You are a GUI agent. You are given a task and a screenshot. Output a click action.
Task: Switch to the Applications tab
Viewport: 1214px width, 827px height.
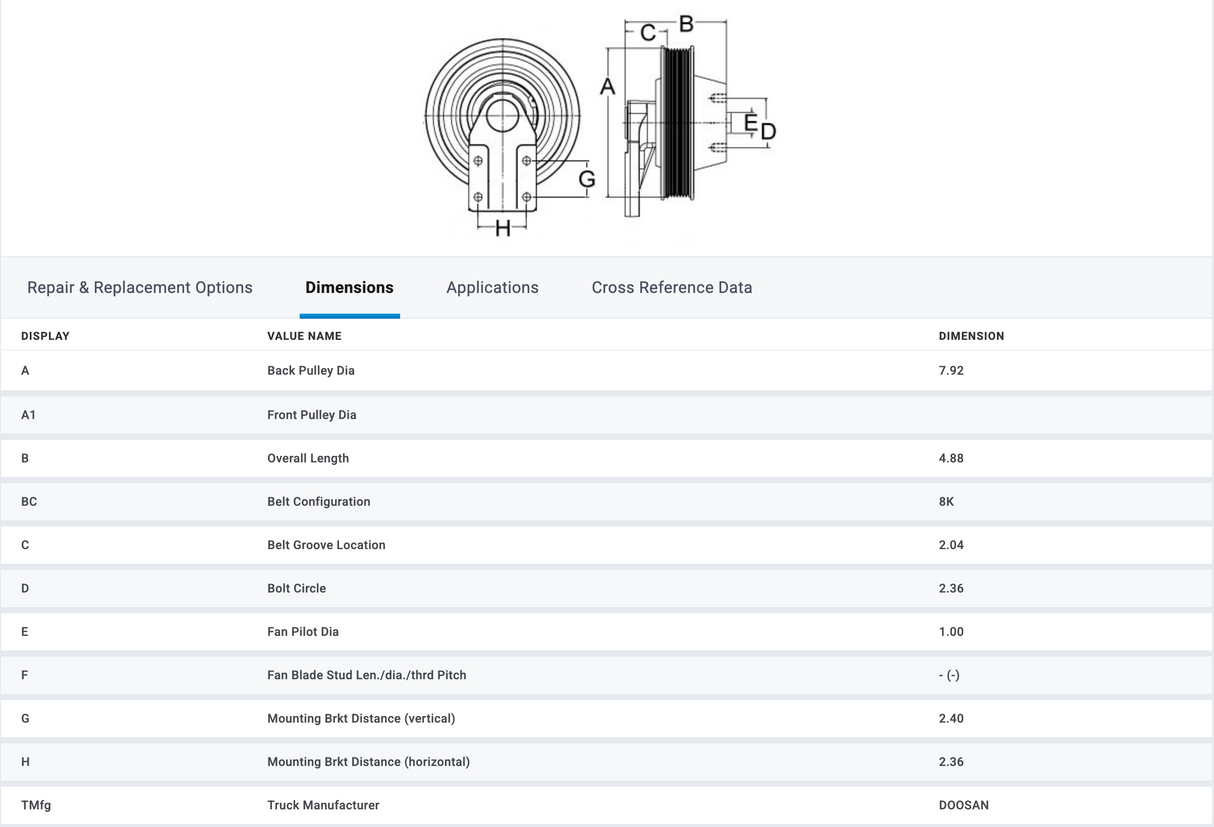click(x=492, y=288)
